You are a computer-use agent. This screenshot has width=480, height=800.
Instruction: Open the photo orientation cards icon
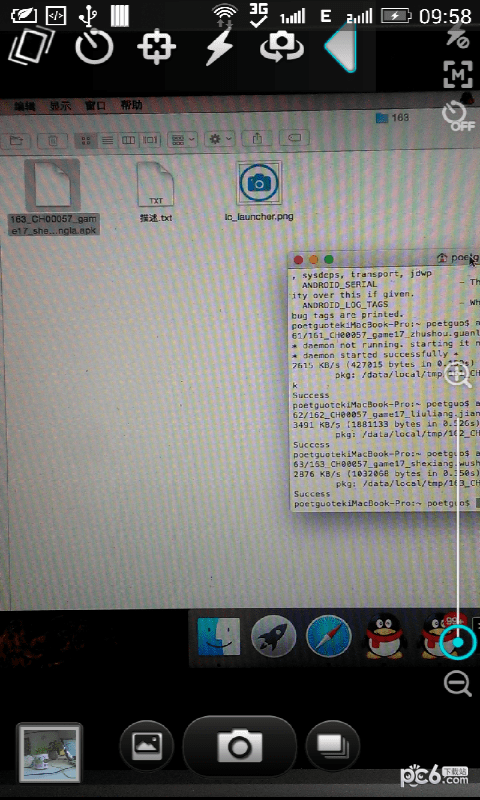(32, 45)
